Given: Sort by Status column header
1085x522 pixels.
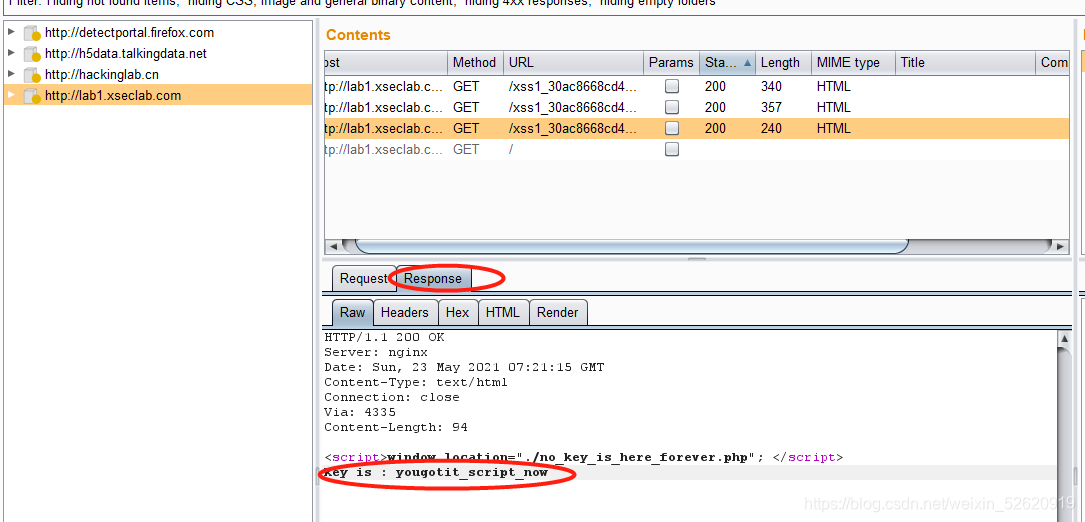Looking at the screenshot, I should 727,62.
